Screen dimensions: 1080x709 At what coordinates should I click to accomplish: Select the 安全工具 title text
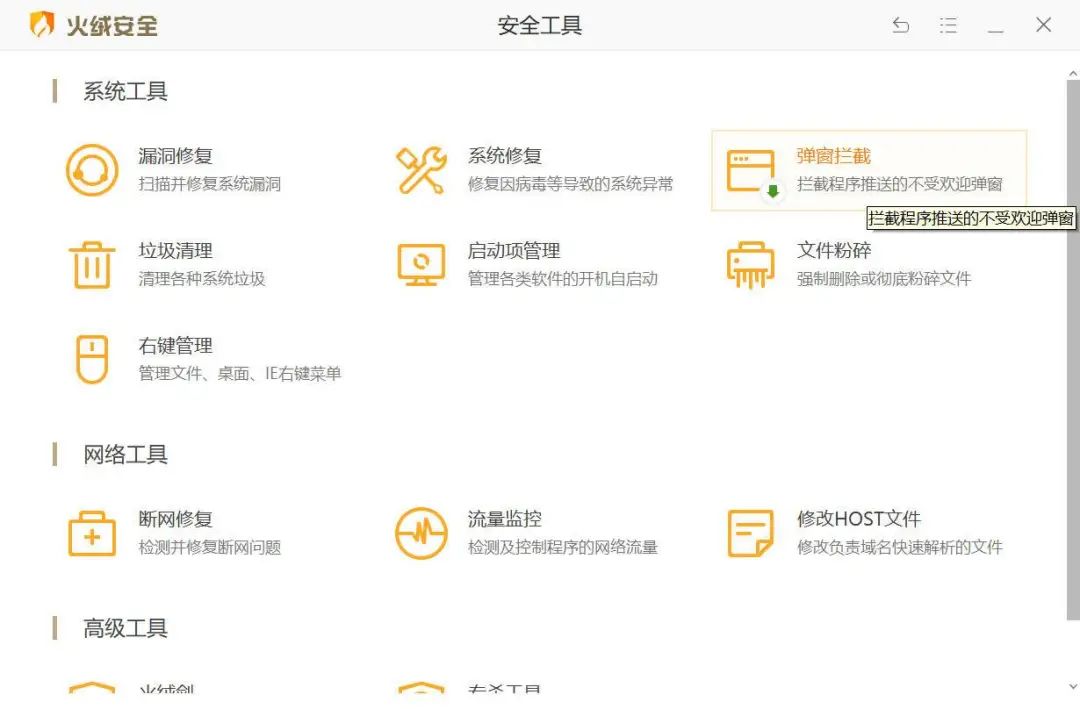(x=540, y=26)
